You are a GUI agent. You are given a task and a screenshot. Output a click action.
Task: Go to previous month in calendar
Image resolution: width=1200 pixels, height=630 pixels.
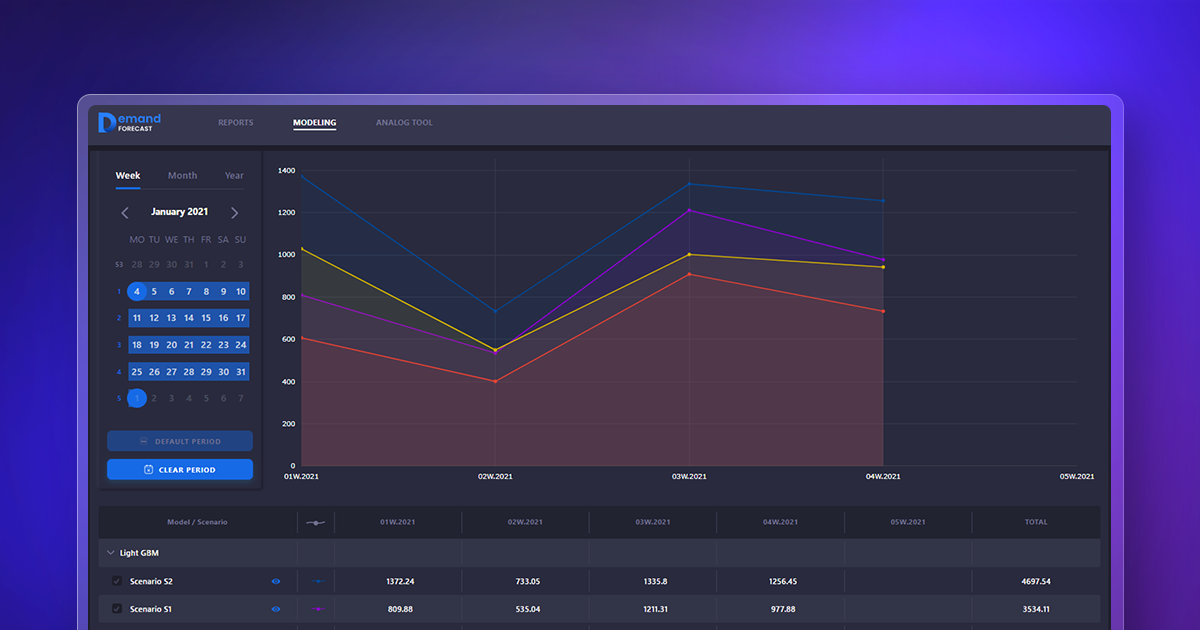[125, 213]
